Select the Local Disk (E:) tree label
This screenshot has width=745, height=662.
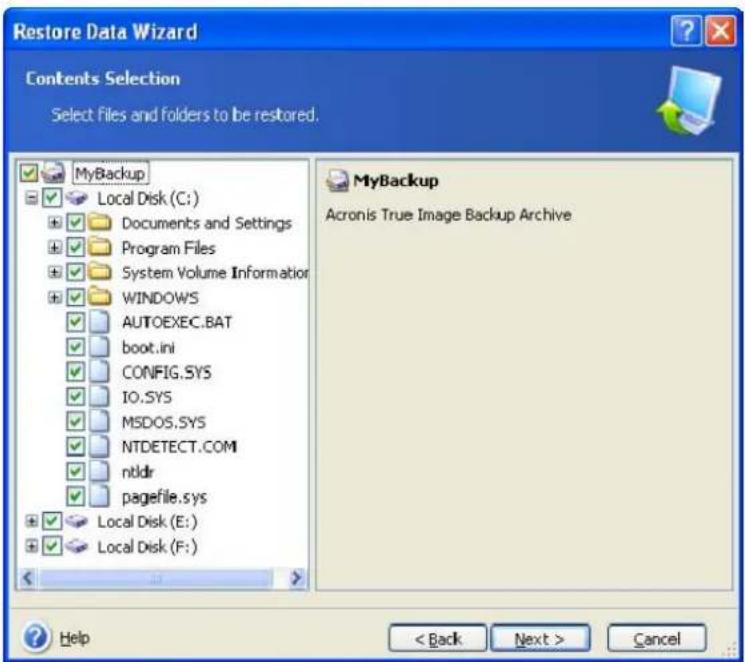[147, 522]
